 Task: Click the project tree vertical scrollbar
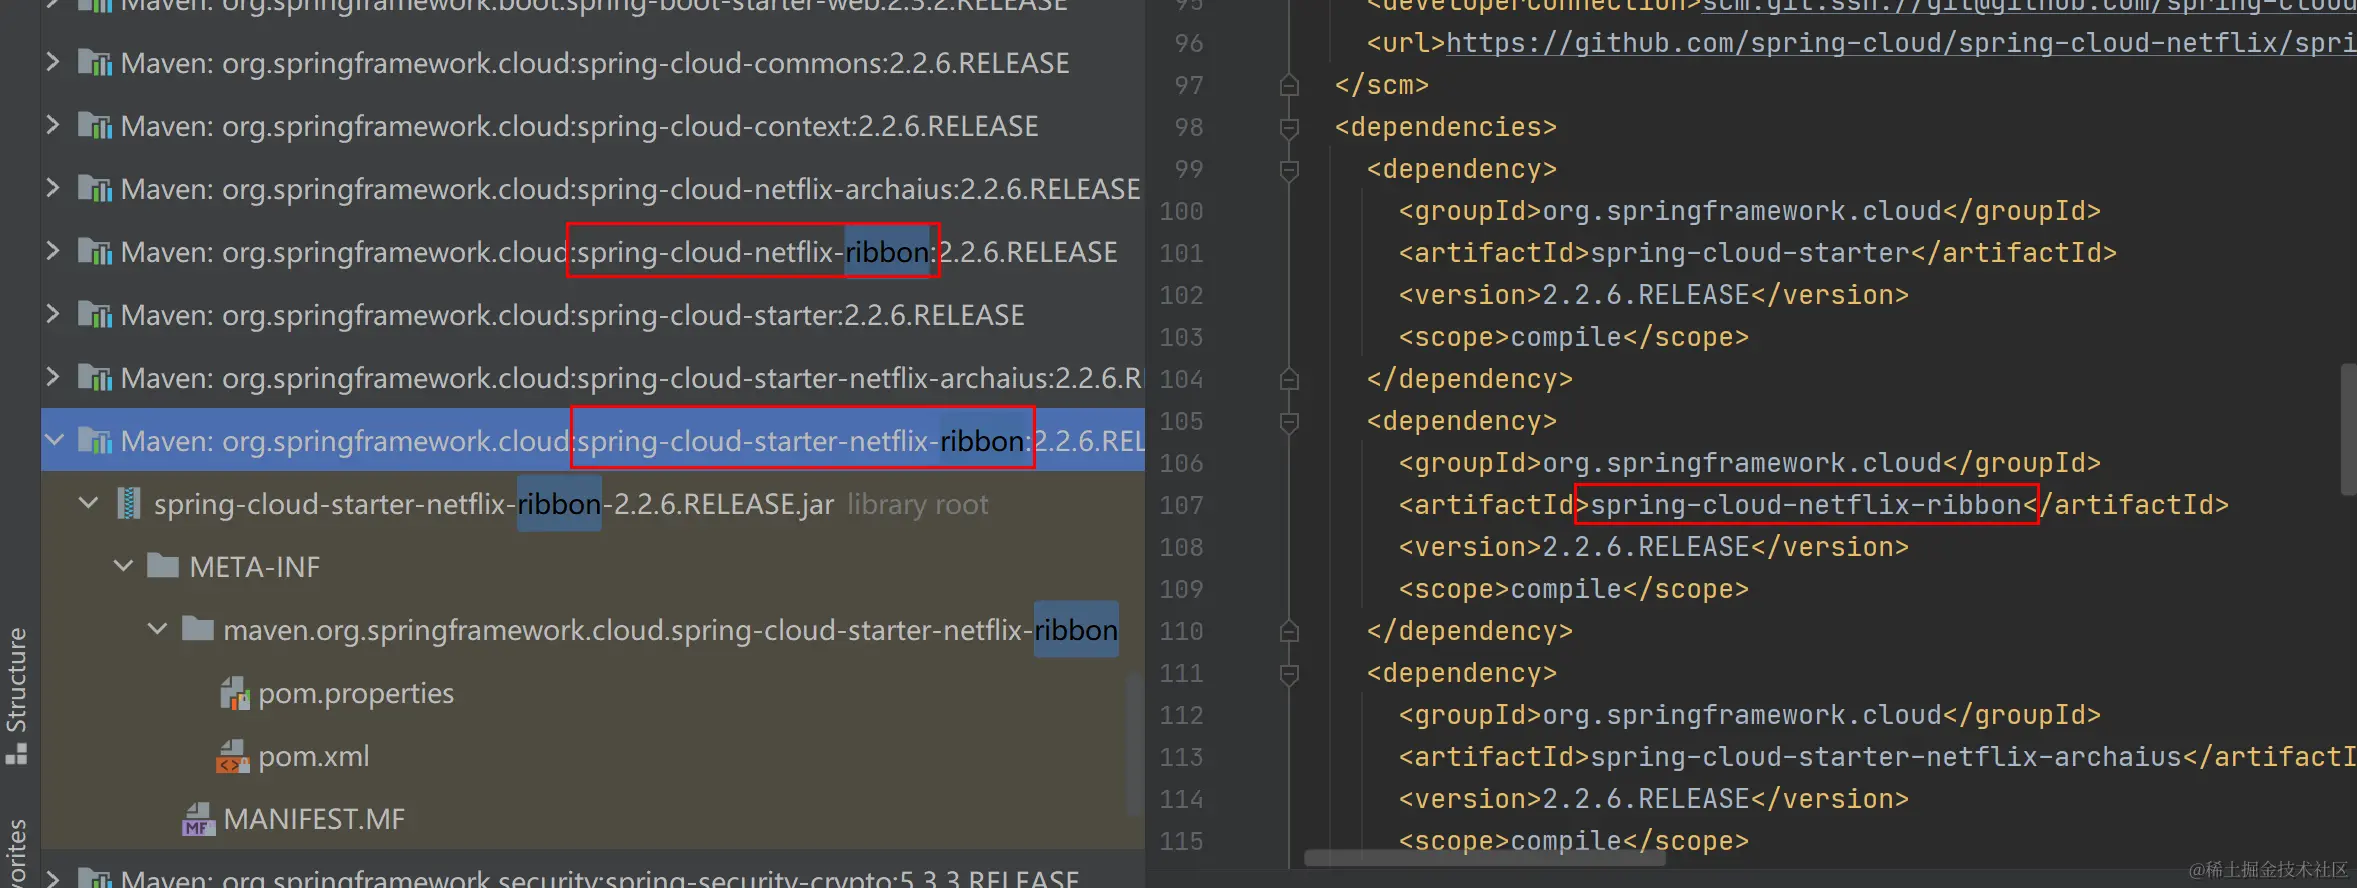tap(1134, 744)
